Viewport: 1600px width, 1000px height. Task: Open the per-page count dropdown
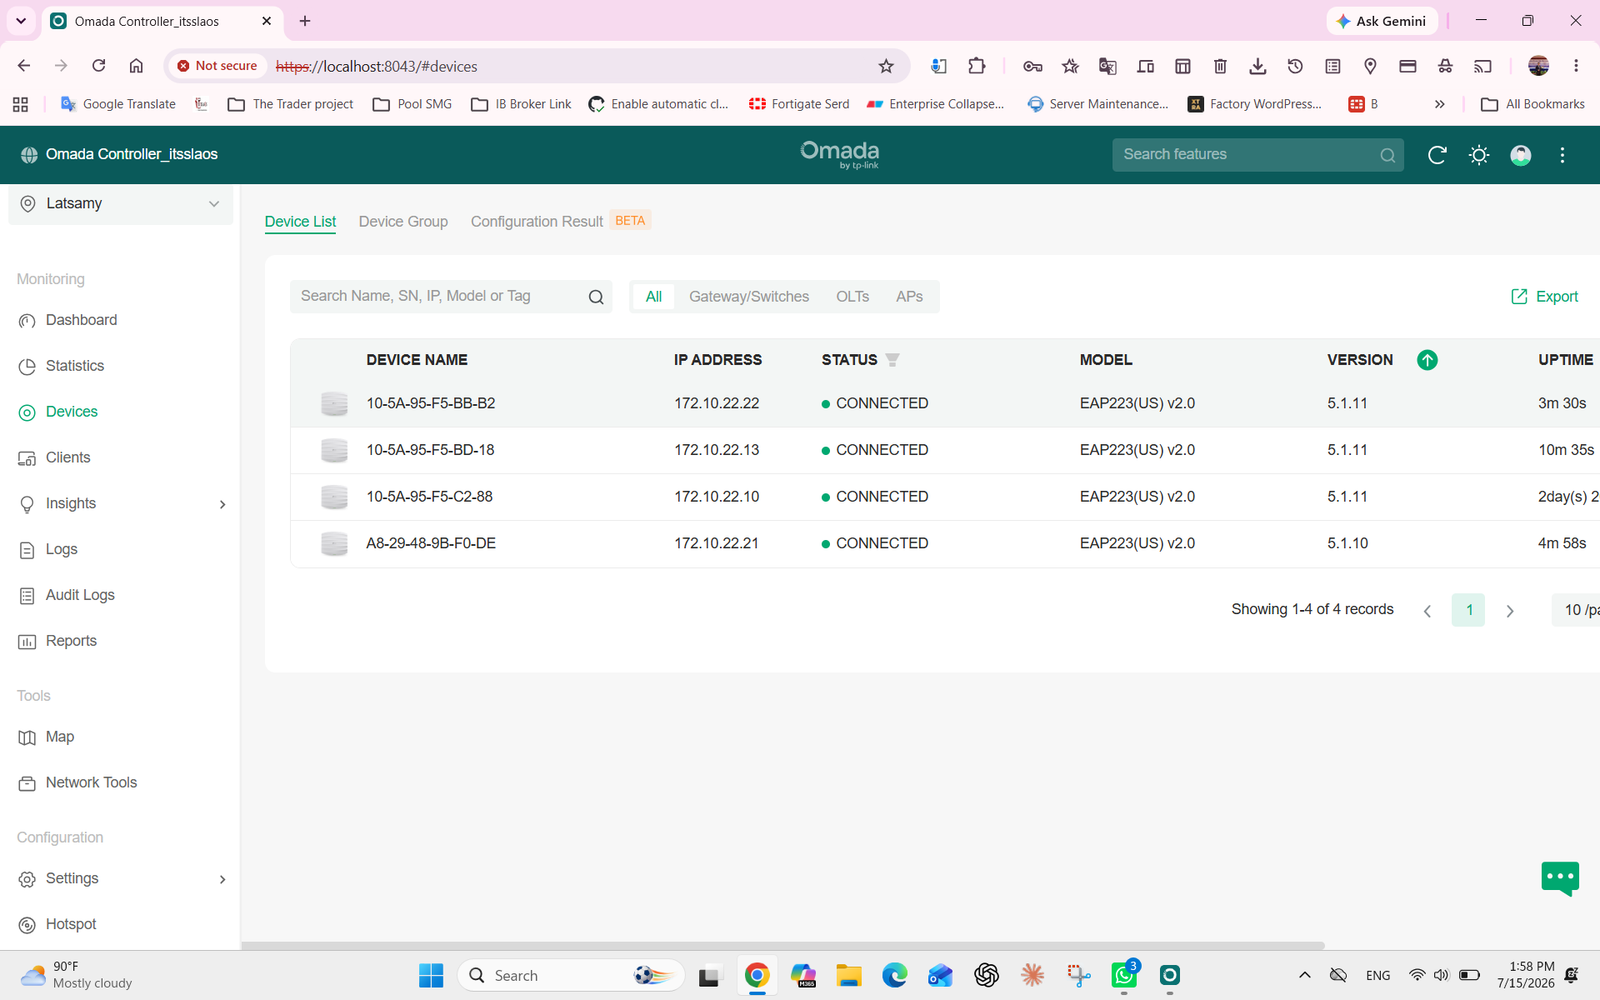point(1578,610)
